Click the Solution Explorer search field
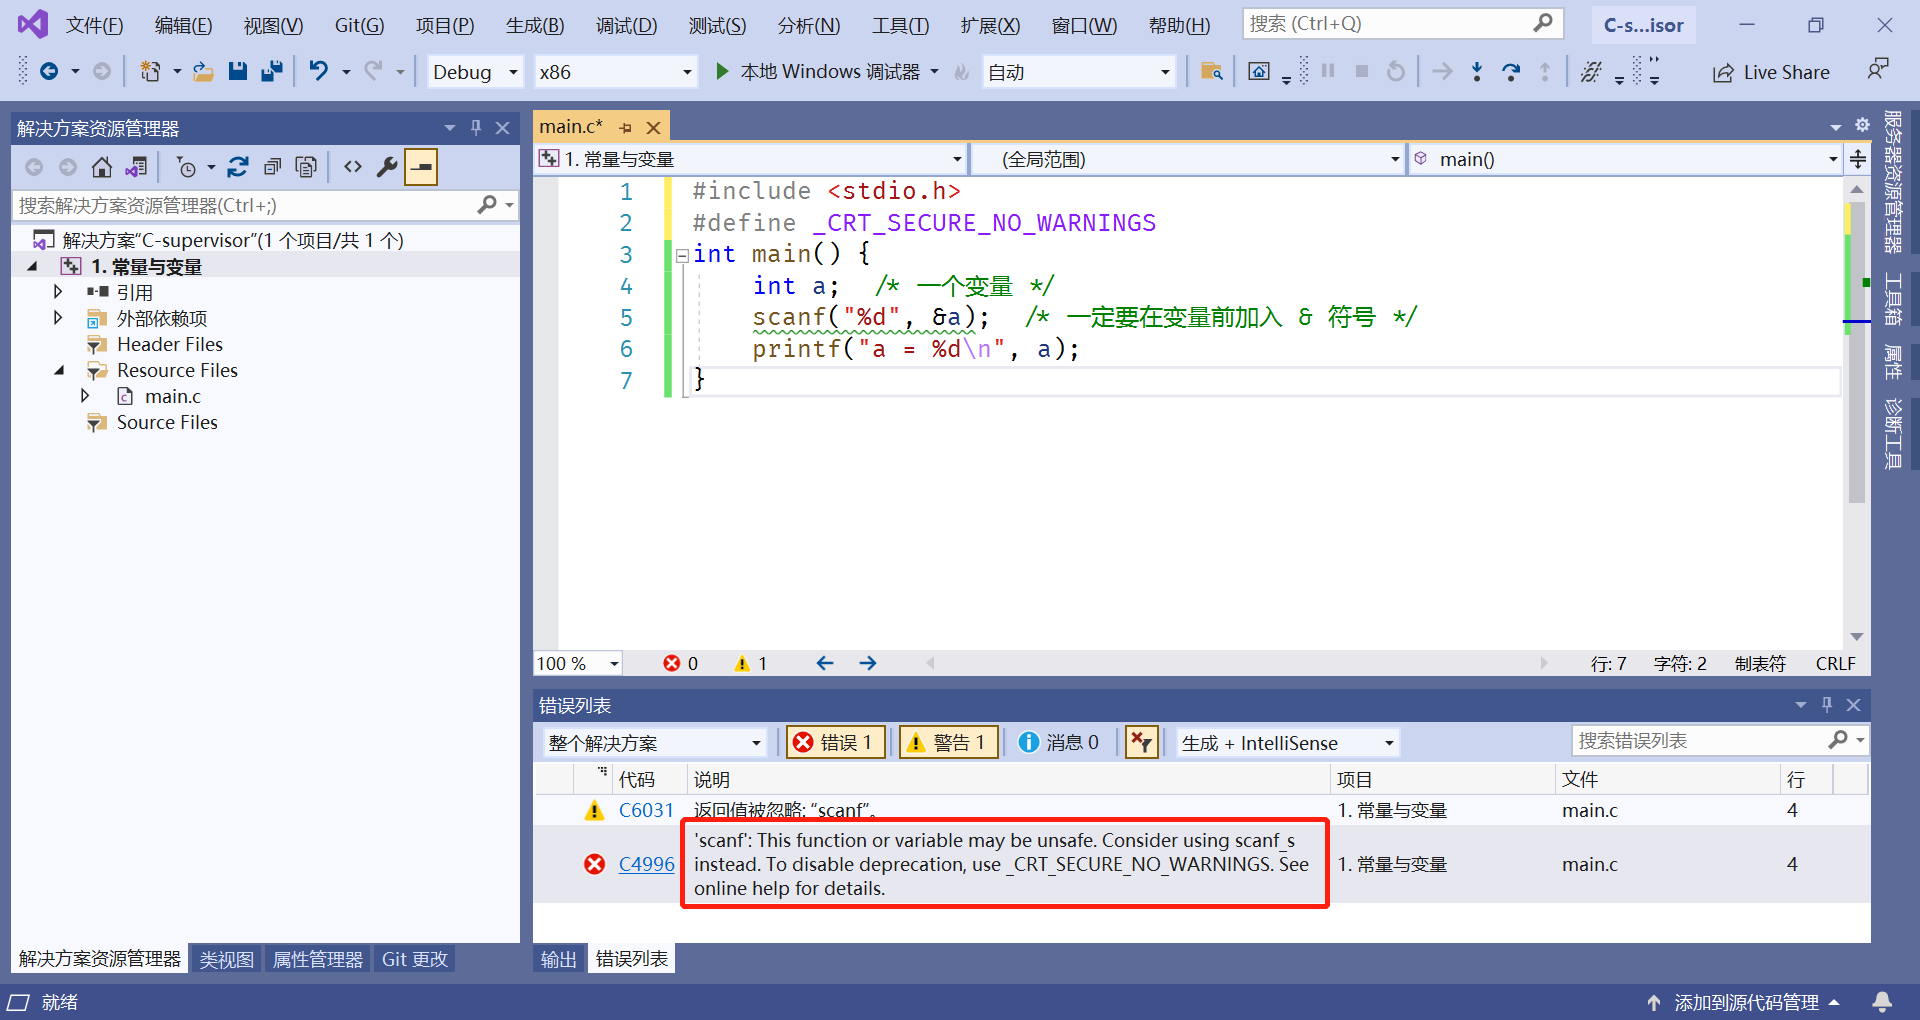 [264, 205]
